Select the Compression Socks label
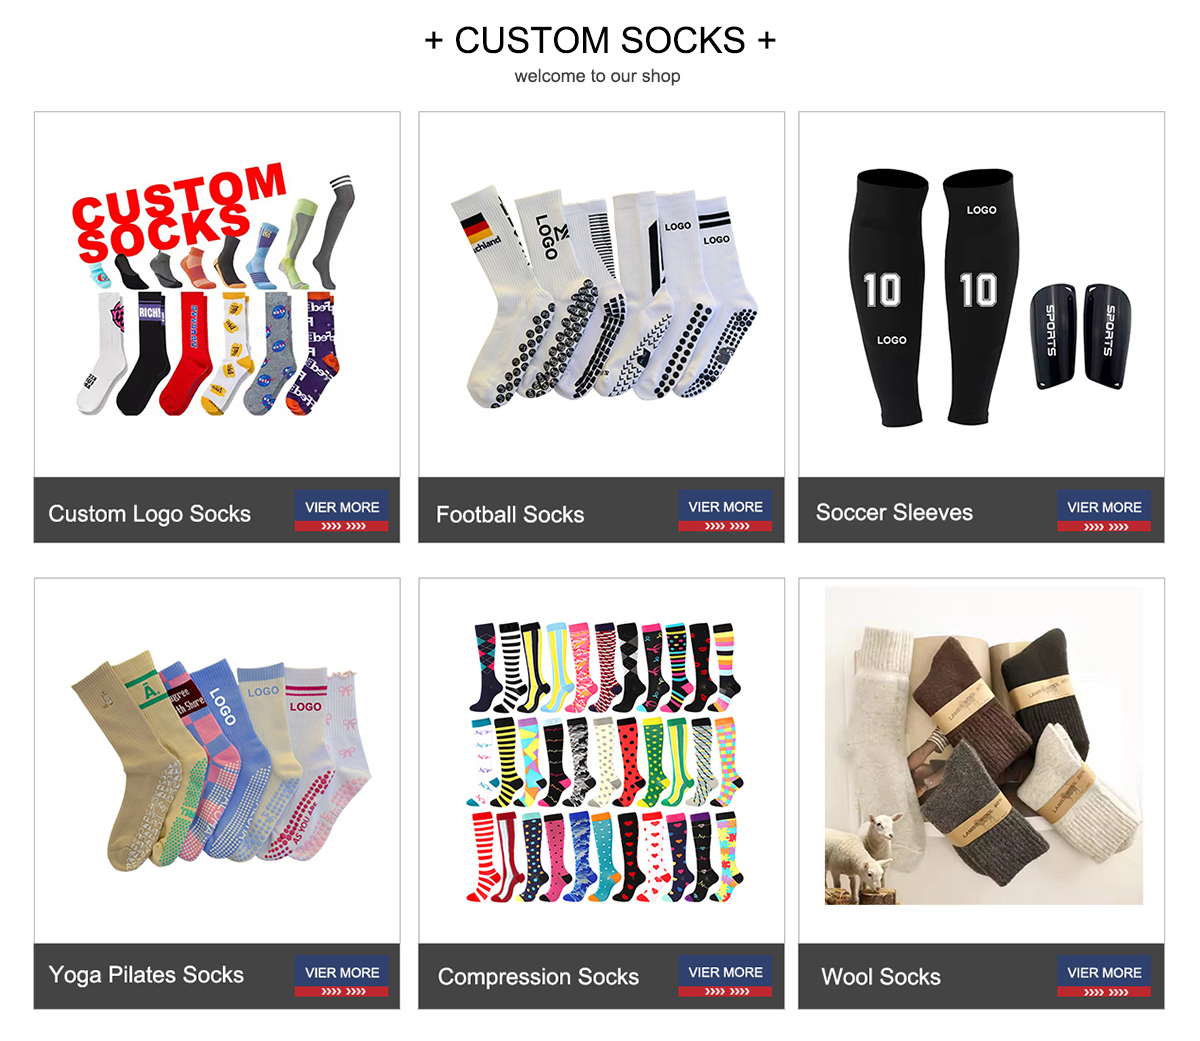The image size is (1200, 1041). point(538,977)
